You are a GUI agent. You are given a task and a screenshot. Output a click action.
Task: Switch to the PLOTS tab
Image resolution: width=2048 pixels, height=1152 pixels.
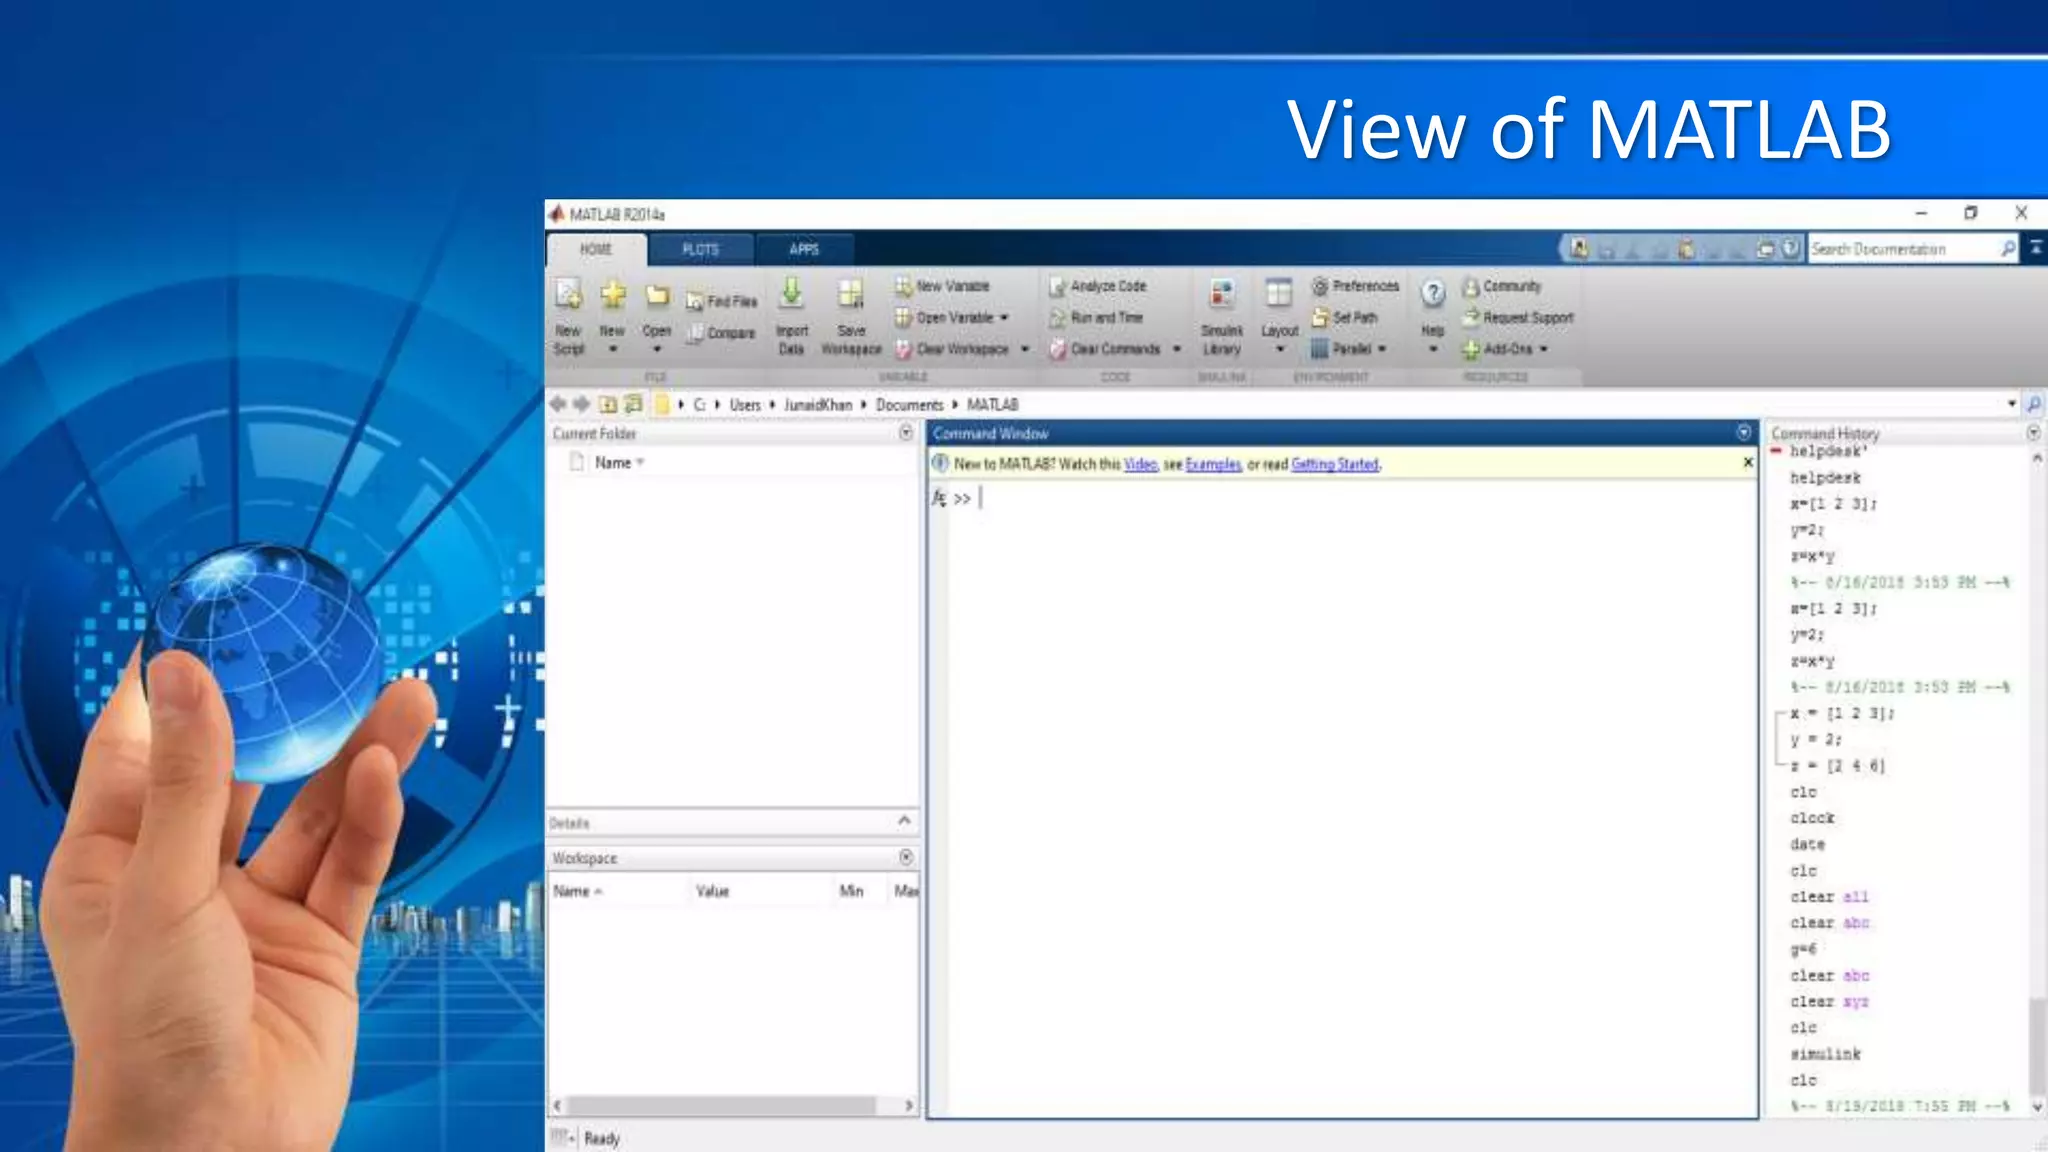(x=700, y=249)
